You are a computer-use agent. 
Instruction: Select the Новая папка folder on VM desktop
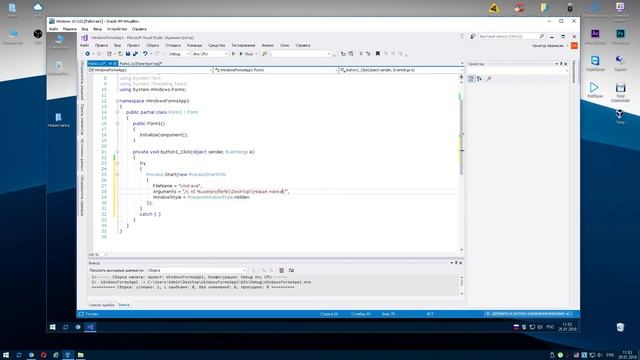click(x=59, y=120)
